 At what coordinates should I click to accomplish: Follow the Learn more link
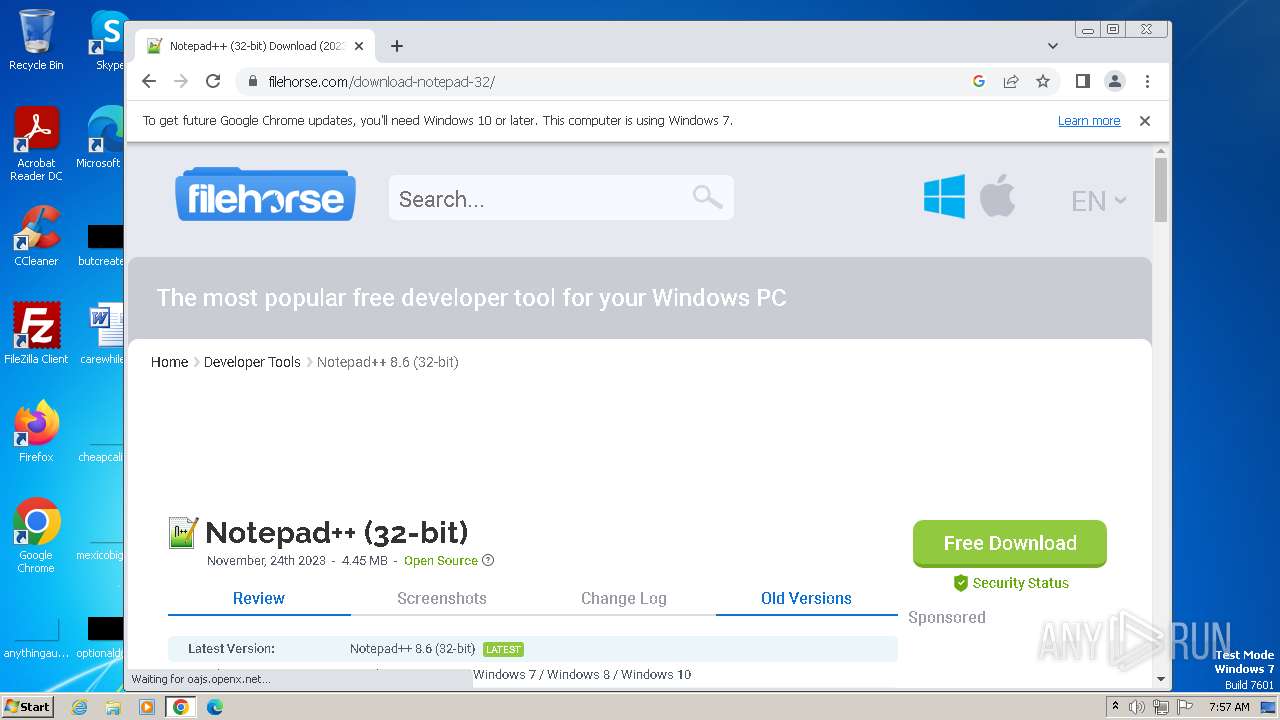point(1089,121)
